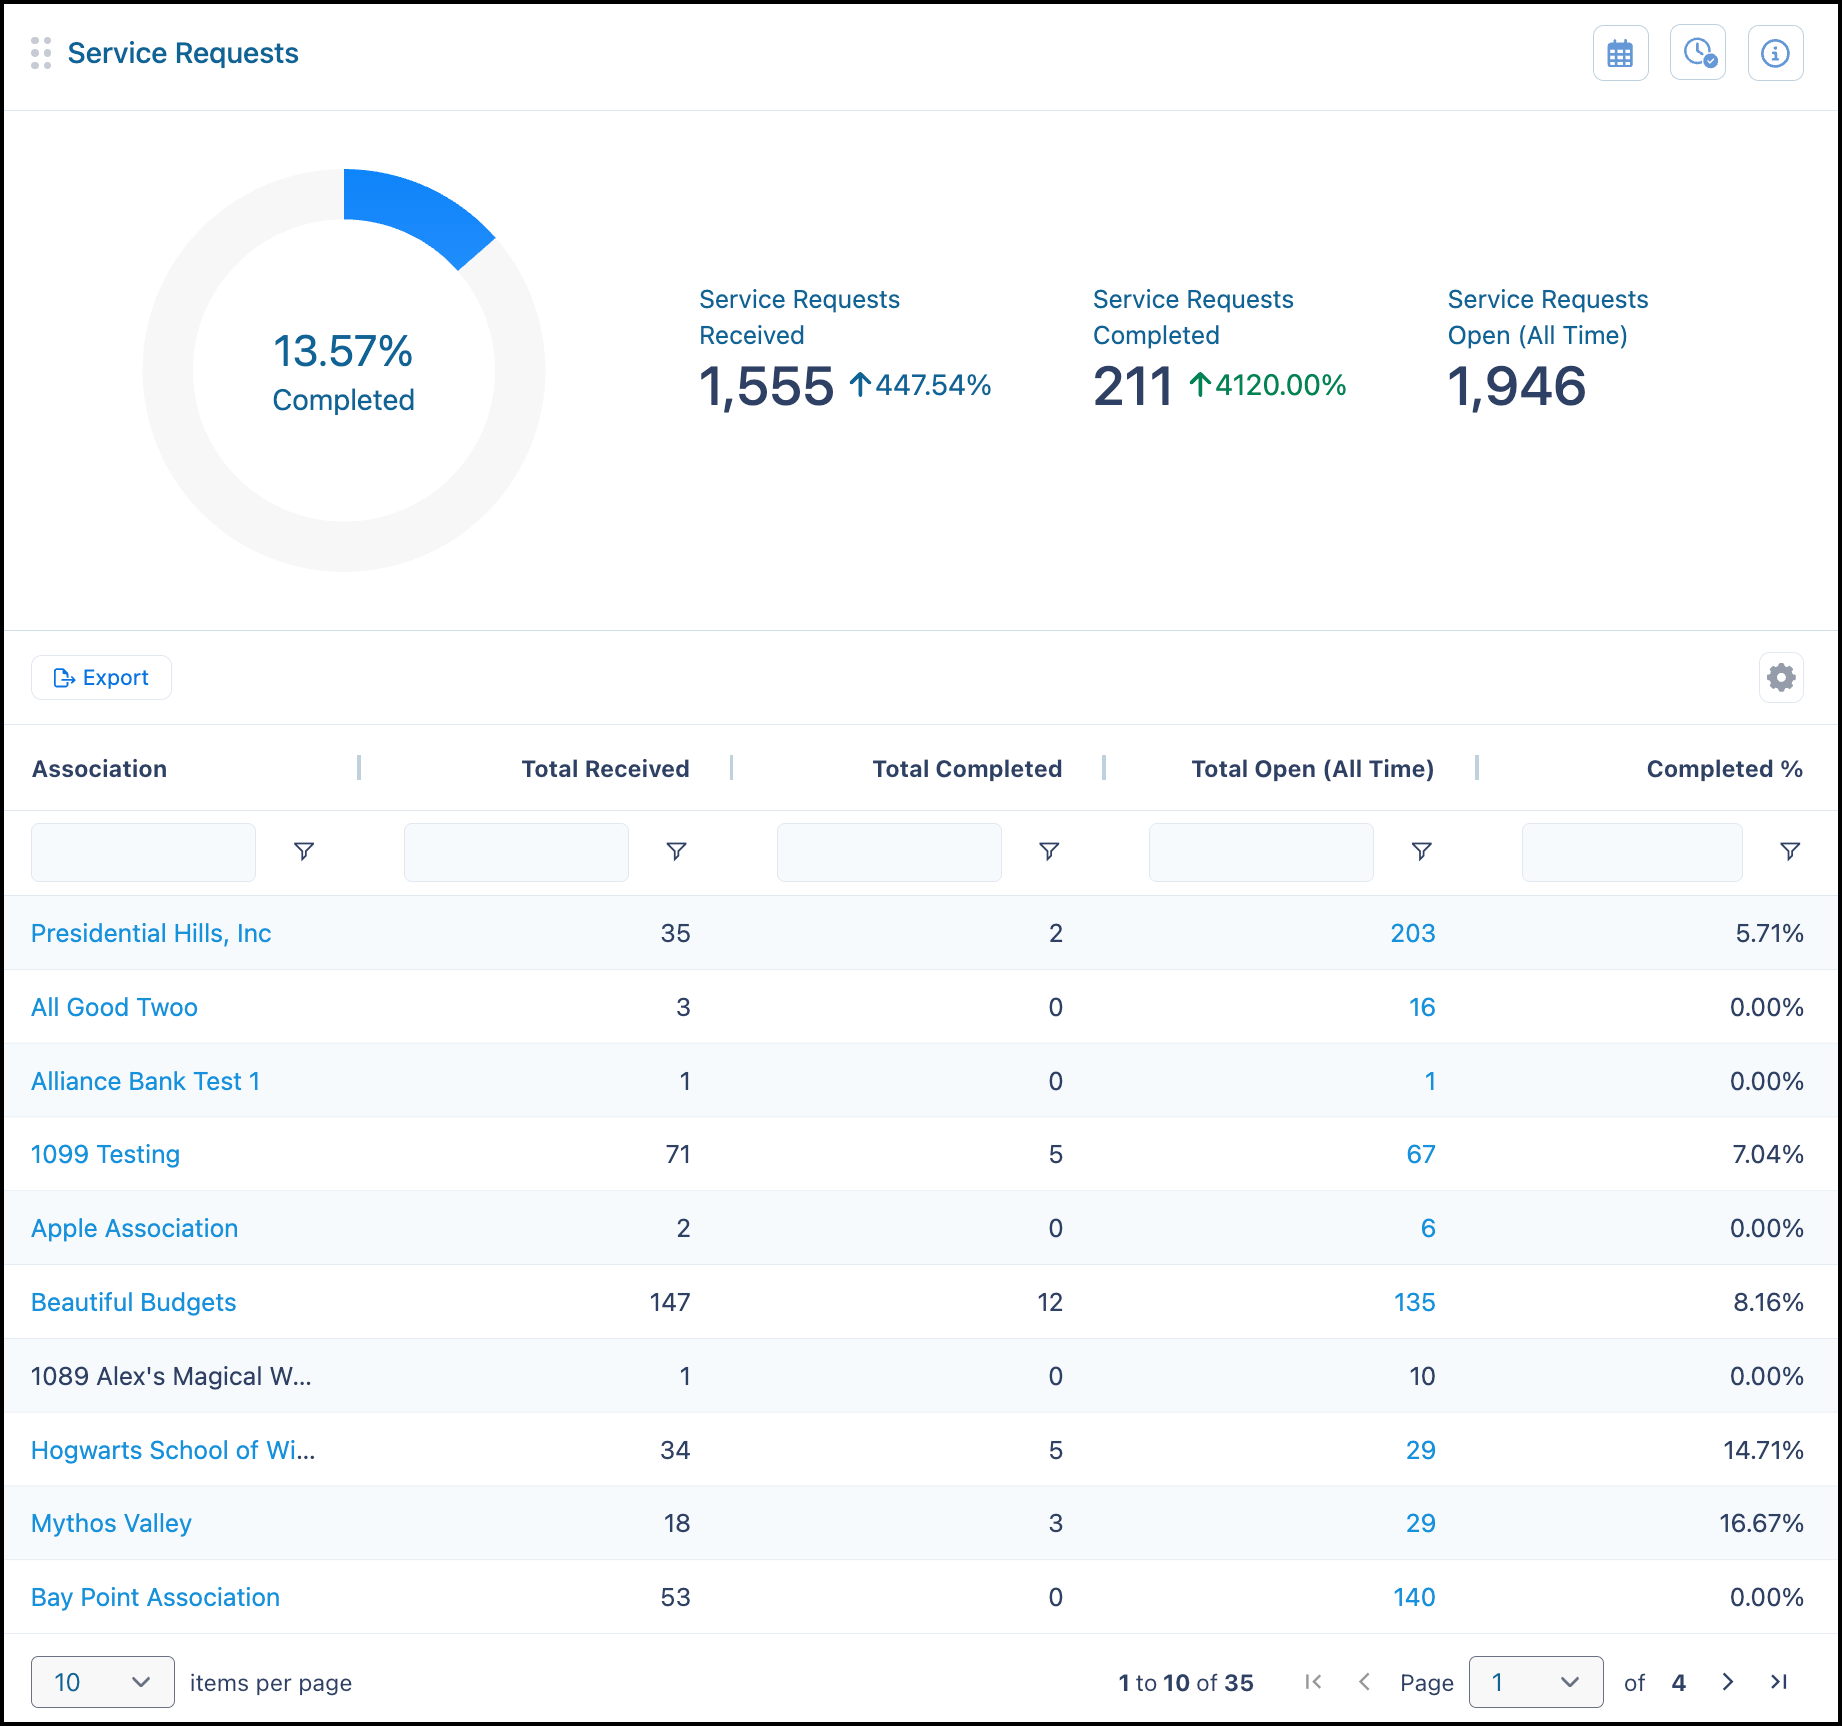
Task: Open Presidential Hills, Inc link
Action: click(x=151, y=933)
